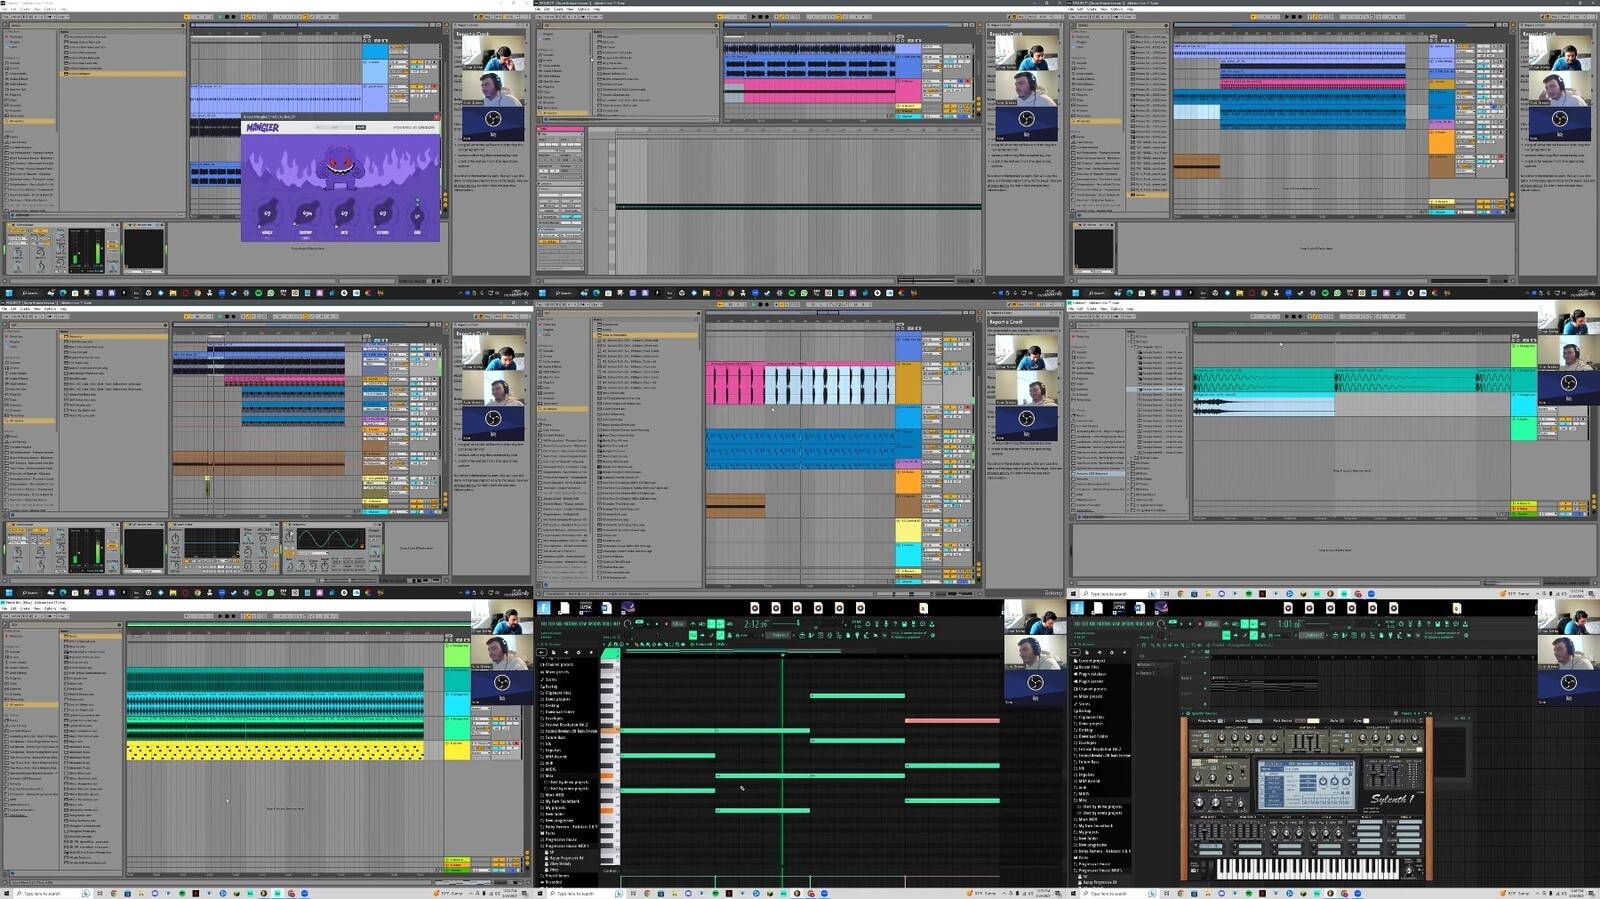
Task: Select Plugin database in browser beside Sylenth1
Action: tap(1092, 674)
